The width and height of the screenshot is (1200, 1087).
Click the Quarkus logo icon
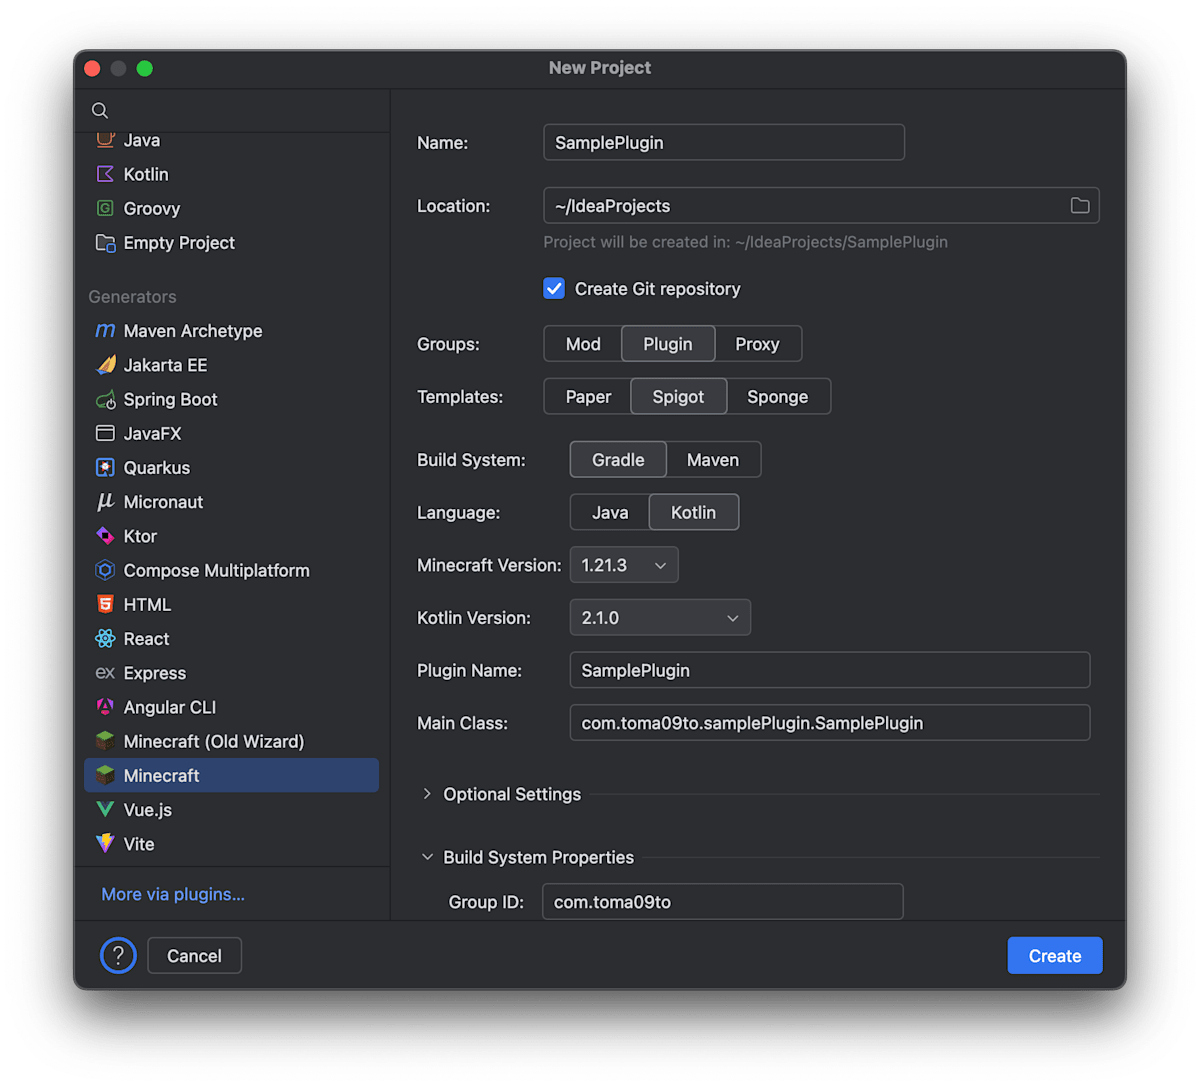(105, 467)
